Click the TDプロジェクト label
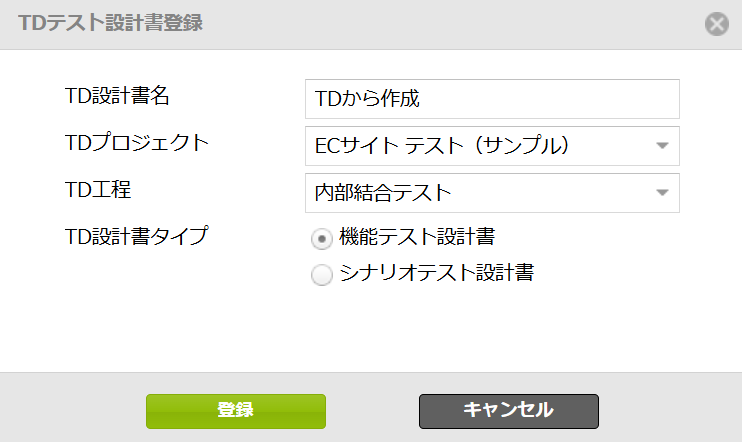The height and width of the screenshot is (442, 742). [136, 143]
